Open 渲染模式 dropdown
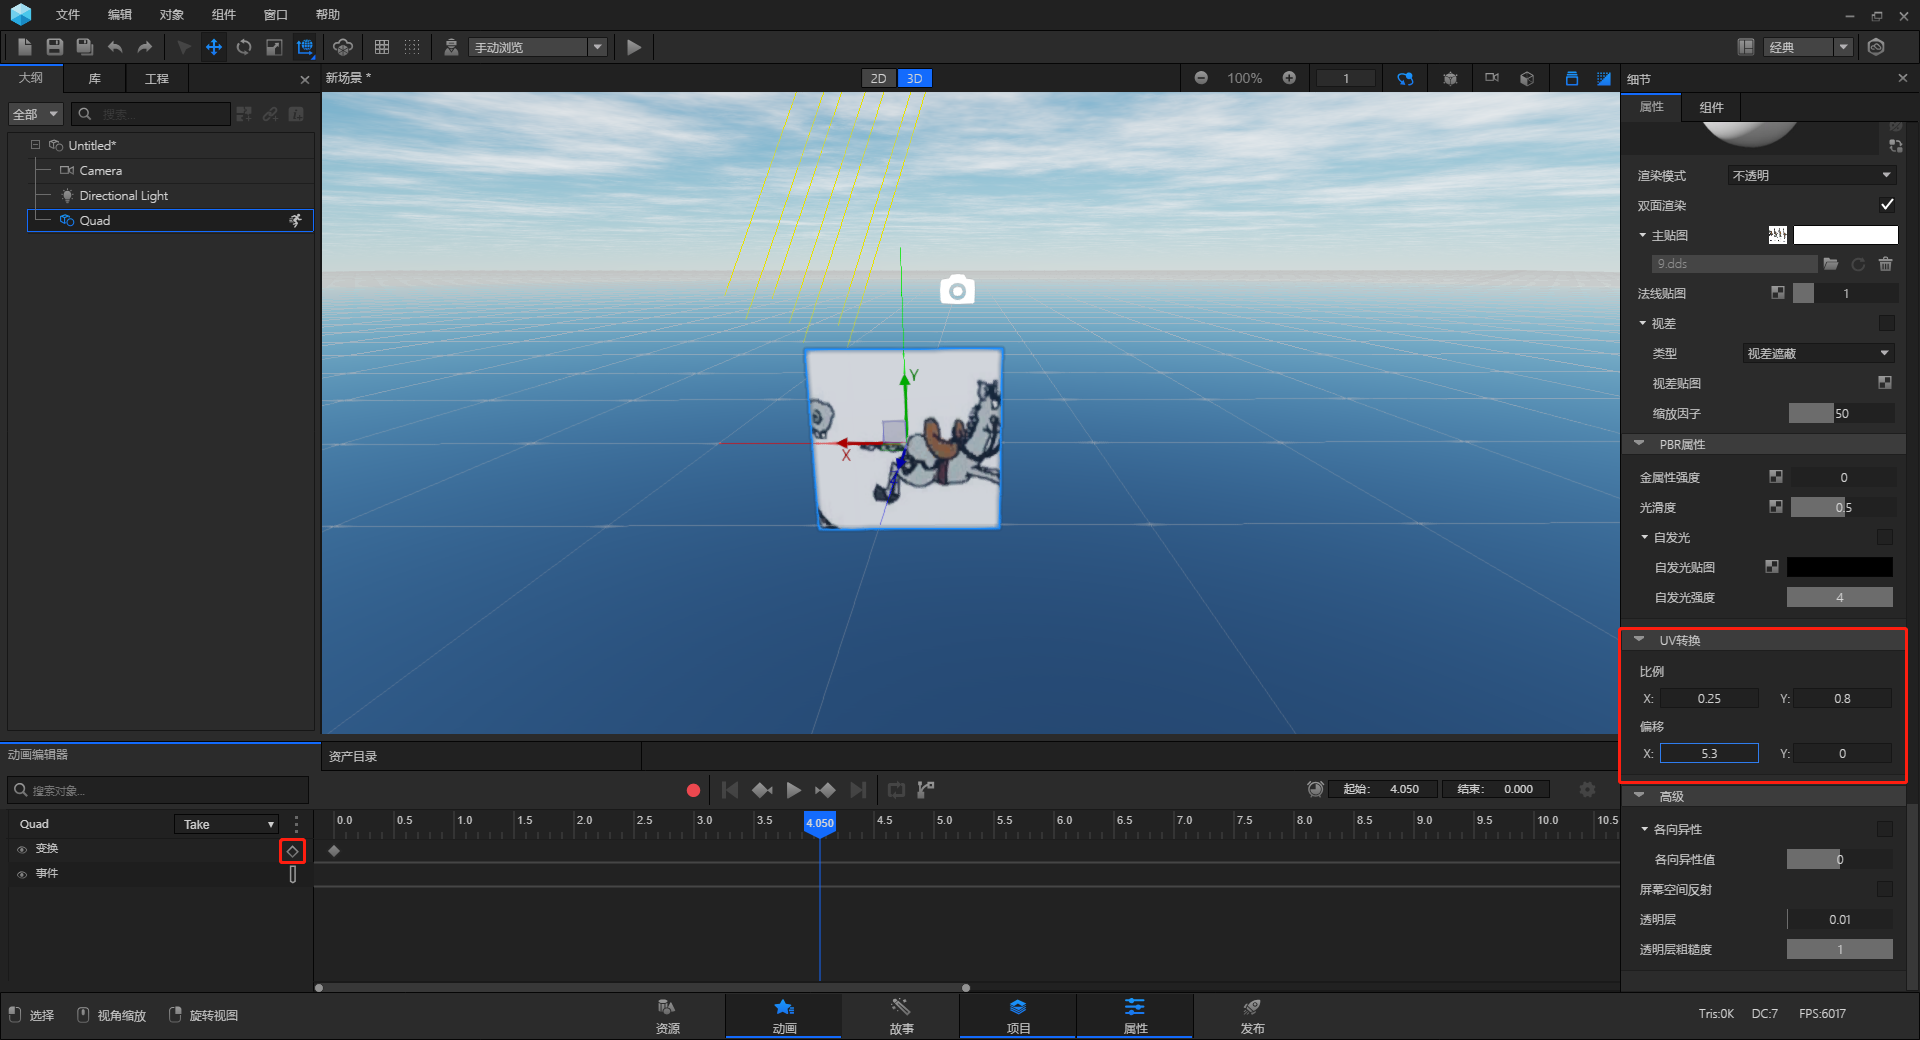This screenshot has width=1920, height=1040. click(x=1812, y=175)
